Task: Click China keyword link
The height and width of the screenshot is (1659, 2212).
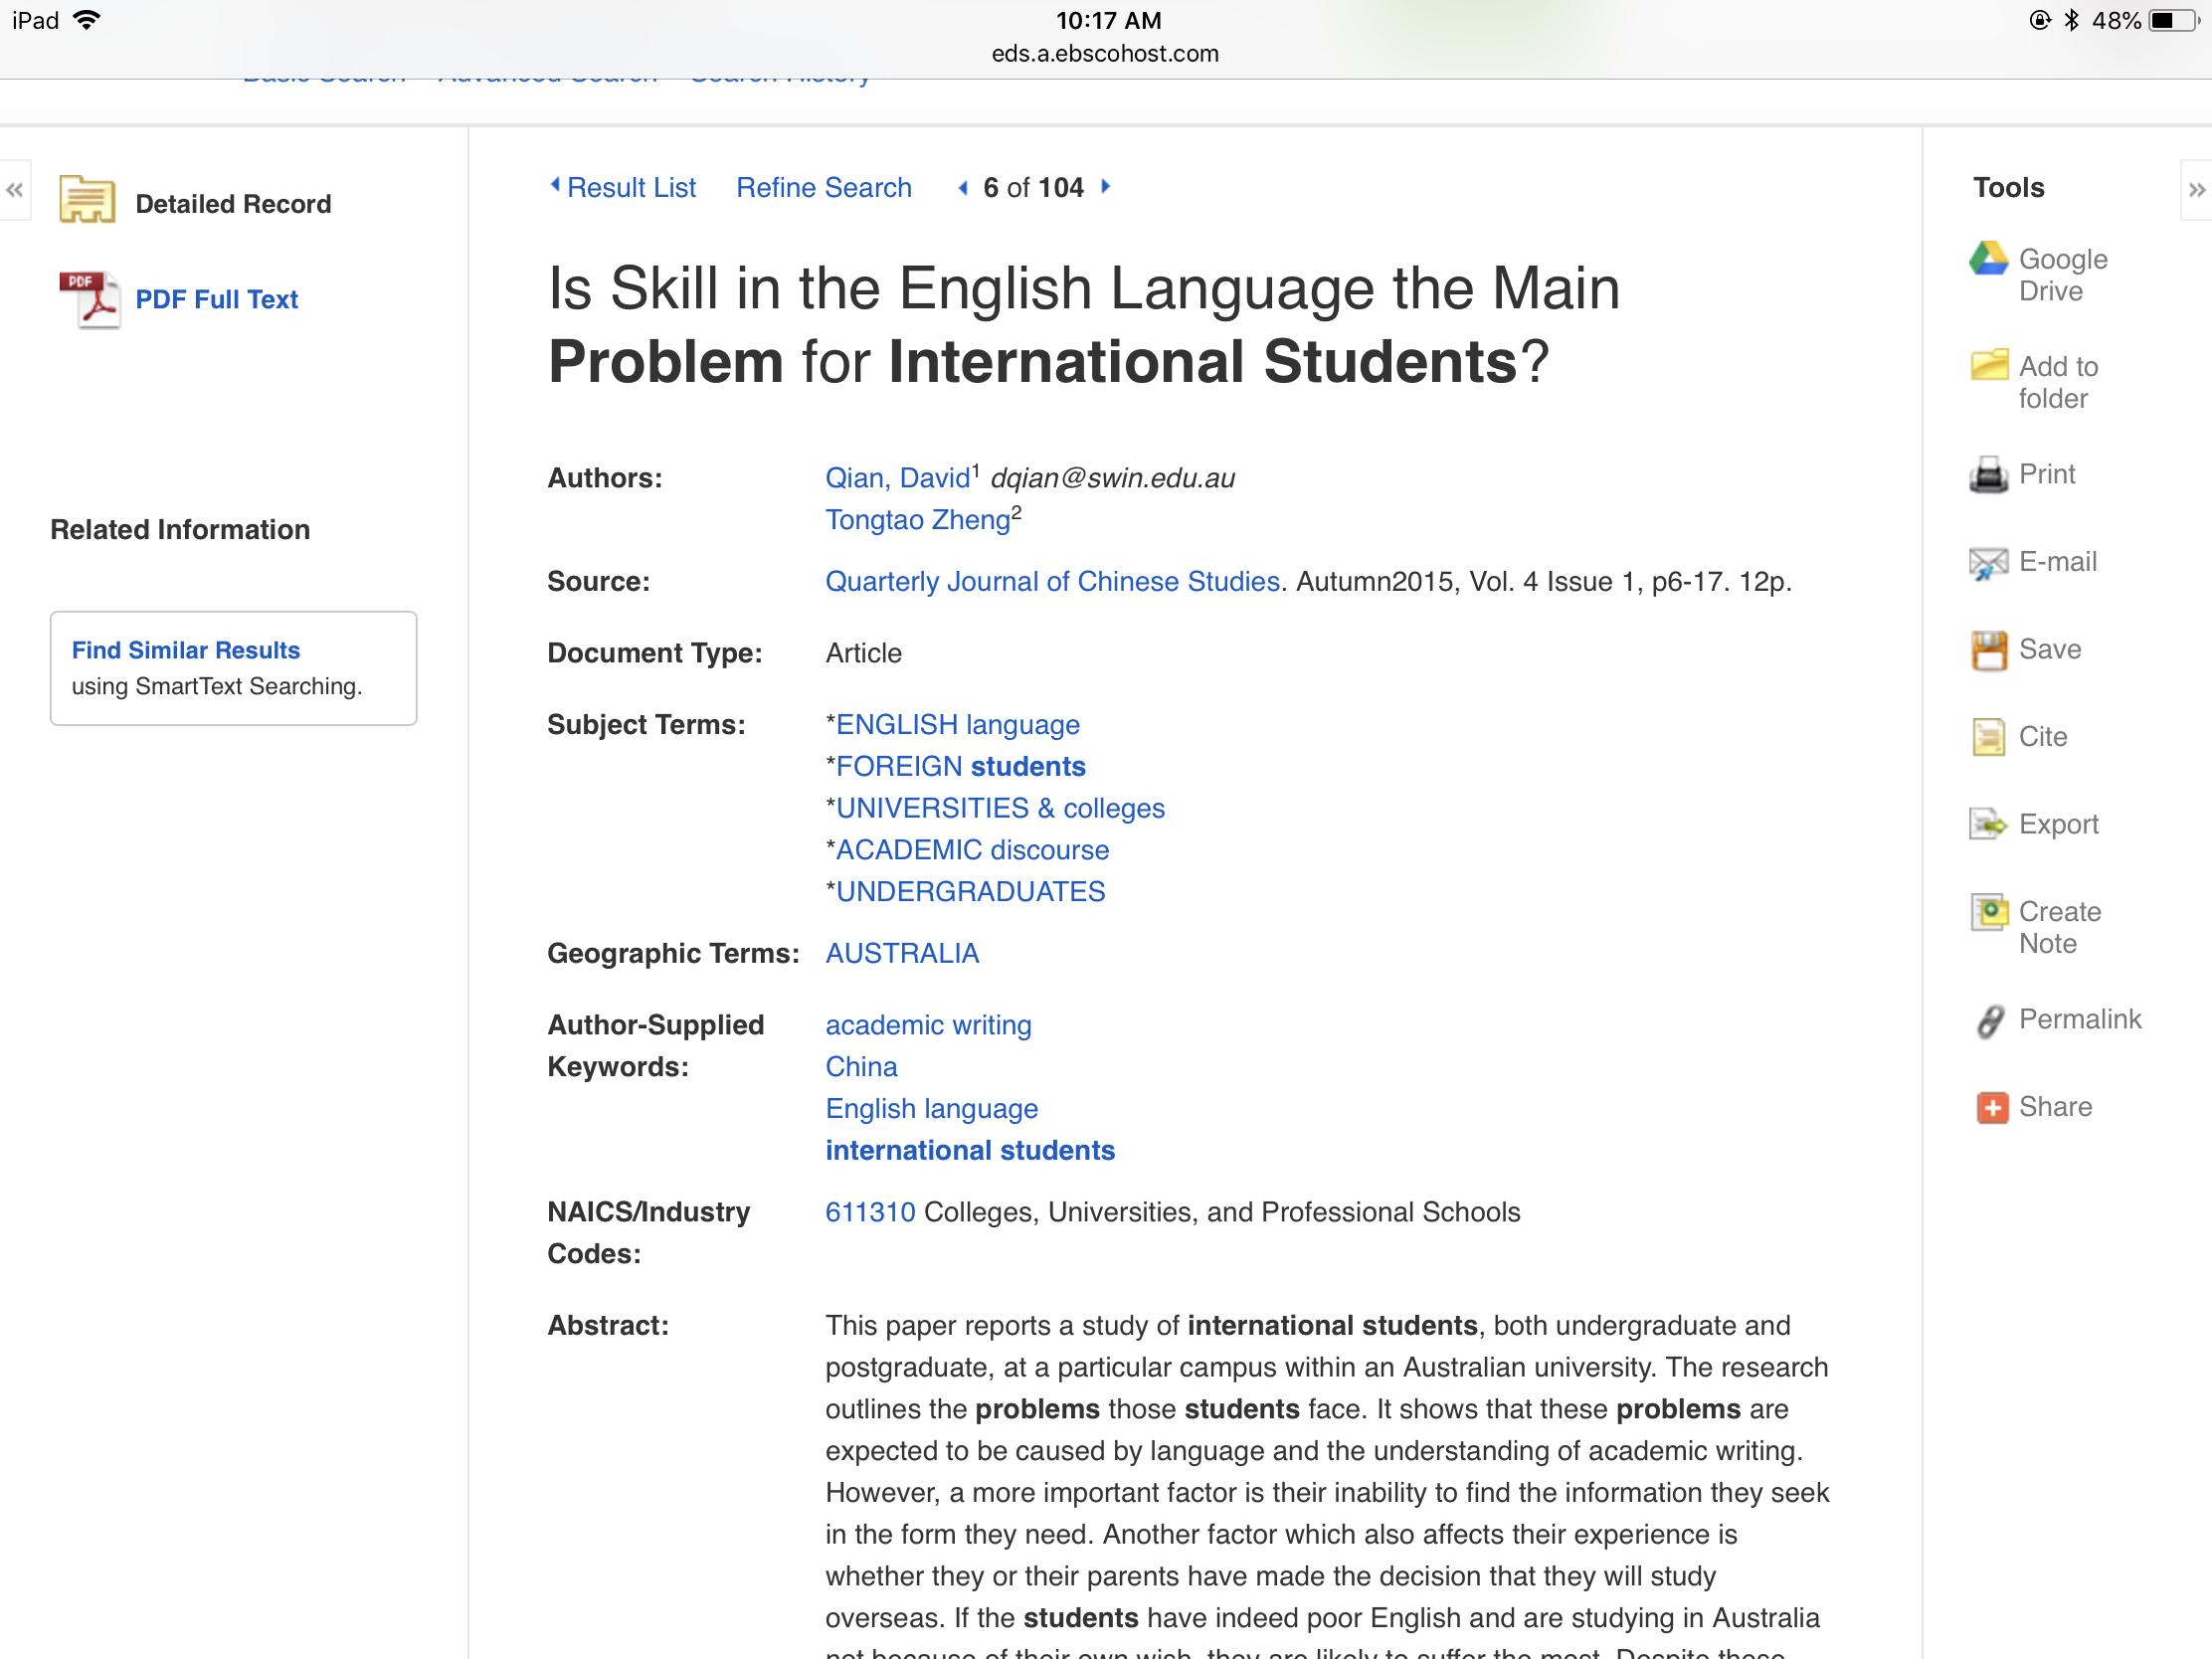Action: tap(861, 1067)
